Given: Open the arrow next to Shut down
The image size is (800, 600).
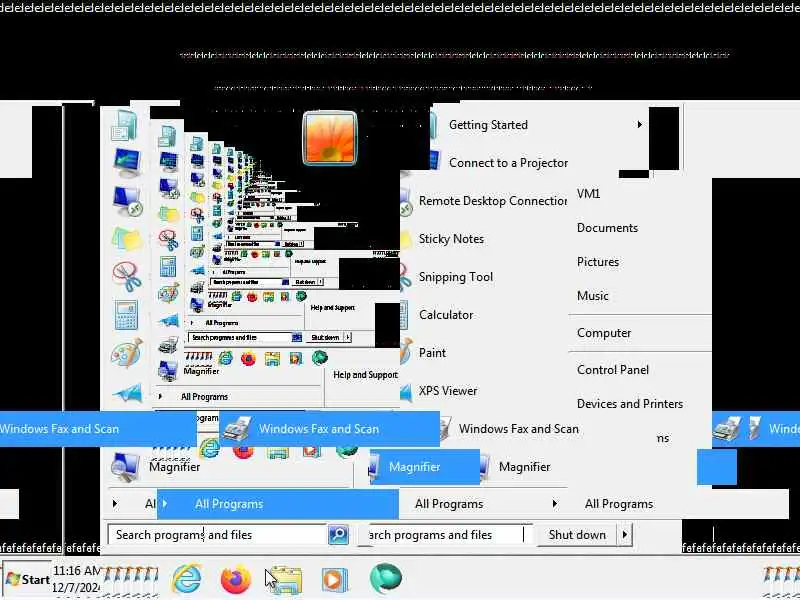Looking at the screenshot, I should (625, 535).
